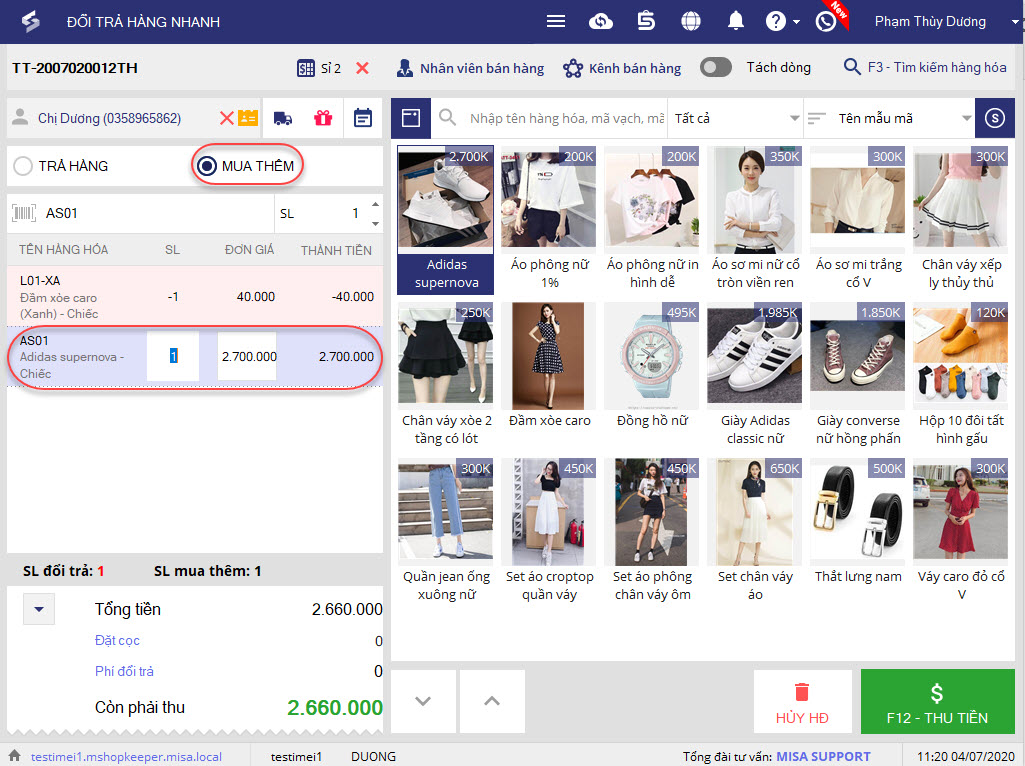Open the MISA S logo icon in header
The width and height of the screenshot is (1025, 766).
click(x=646, y=22)
